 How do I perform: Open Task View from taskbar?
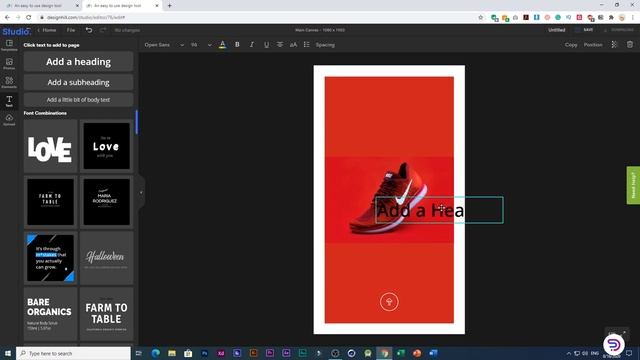point(139,353)
